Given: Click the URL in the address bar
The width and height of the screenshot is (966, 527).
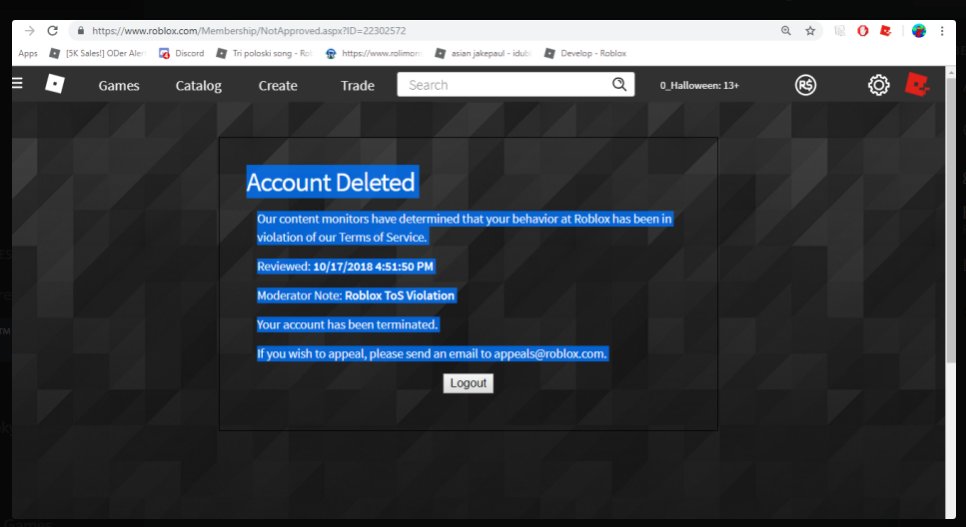Looking at the screenshot, I should 249,31.
